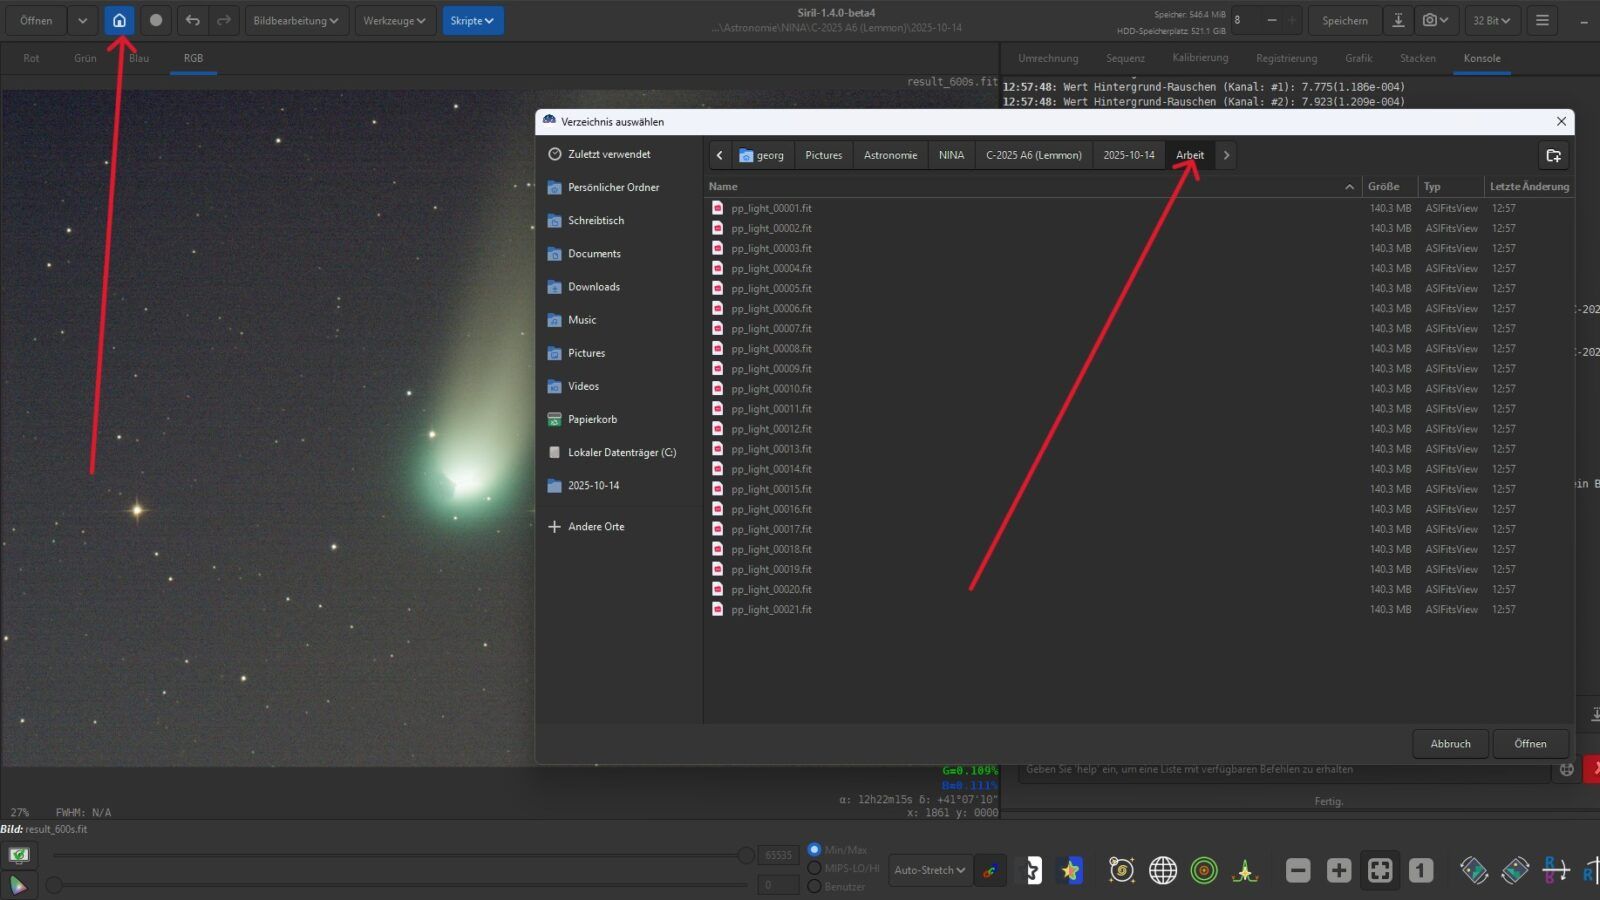Open the Skripte dropdown menu
1600x900 pixels.
point(472,20)
